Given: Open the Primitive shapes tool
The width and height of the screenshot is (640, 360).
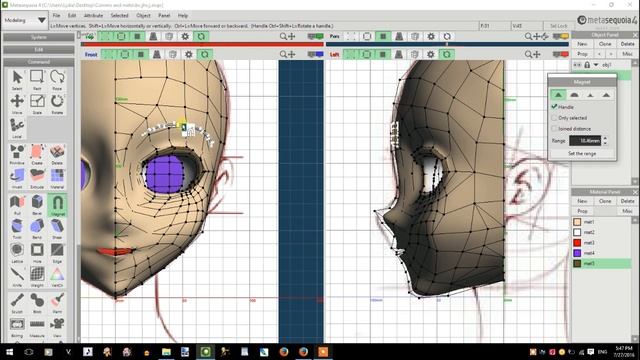Looking at the screenshot, I should (x=17, y=154).
